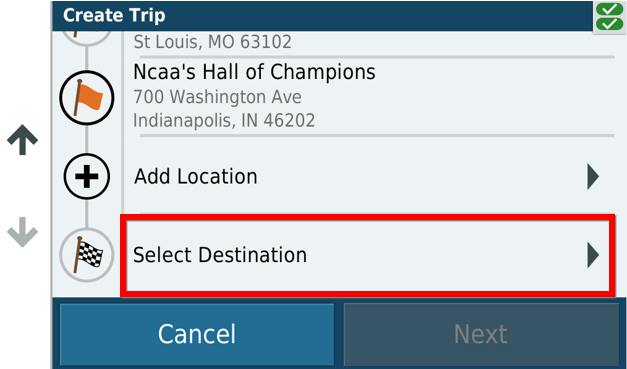The width and height of the screenshot is (627, 369).
Task: Expand the Add Location arrow
Action: coord(593,176)
